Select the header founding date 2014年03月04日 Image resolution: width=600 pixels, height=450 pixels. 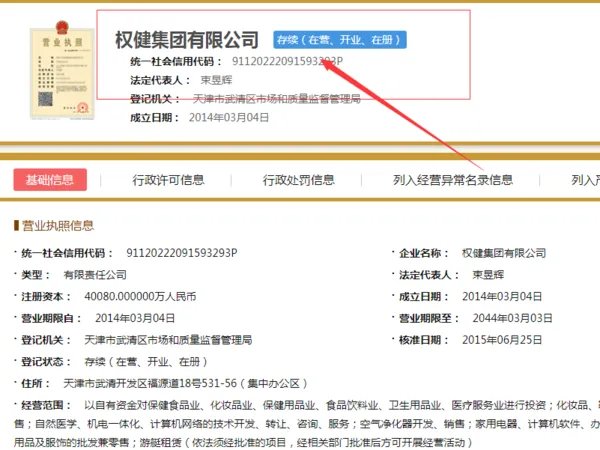click(229, 117)
